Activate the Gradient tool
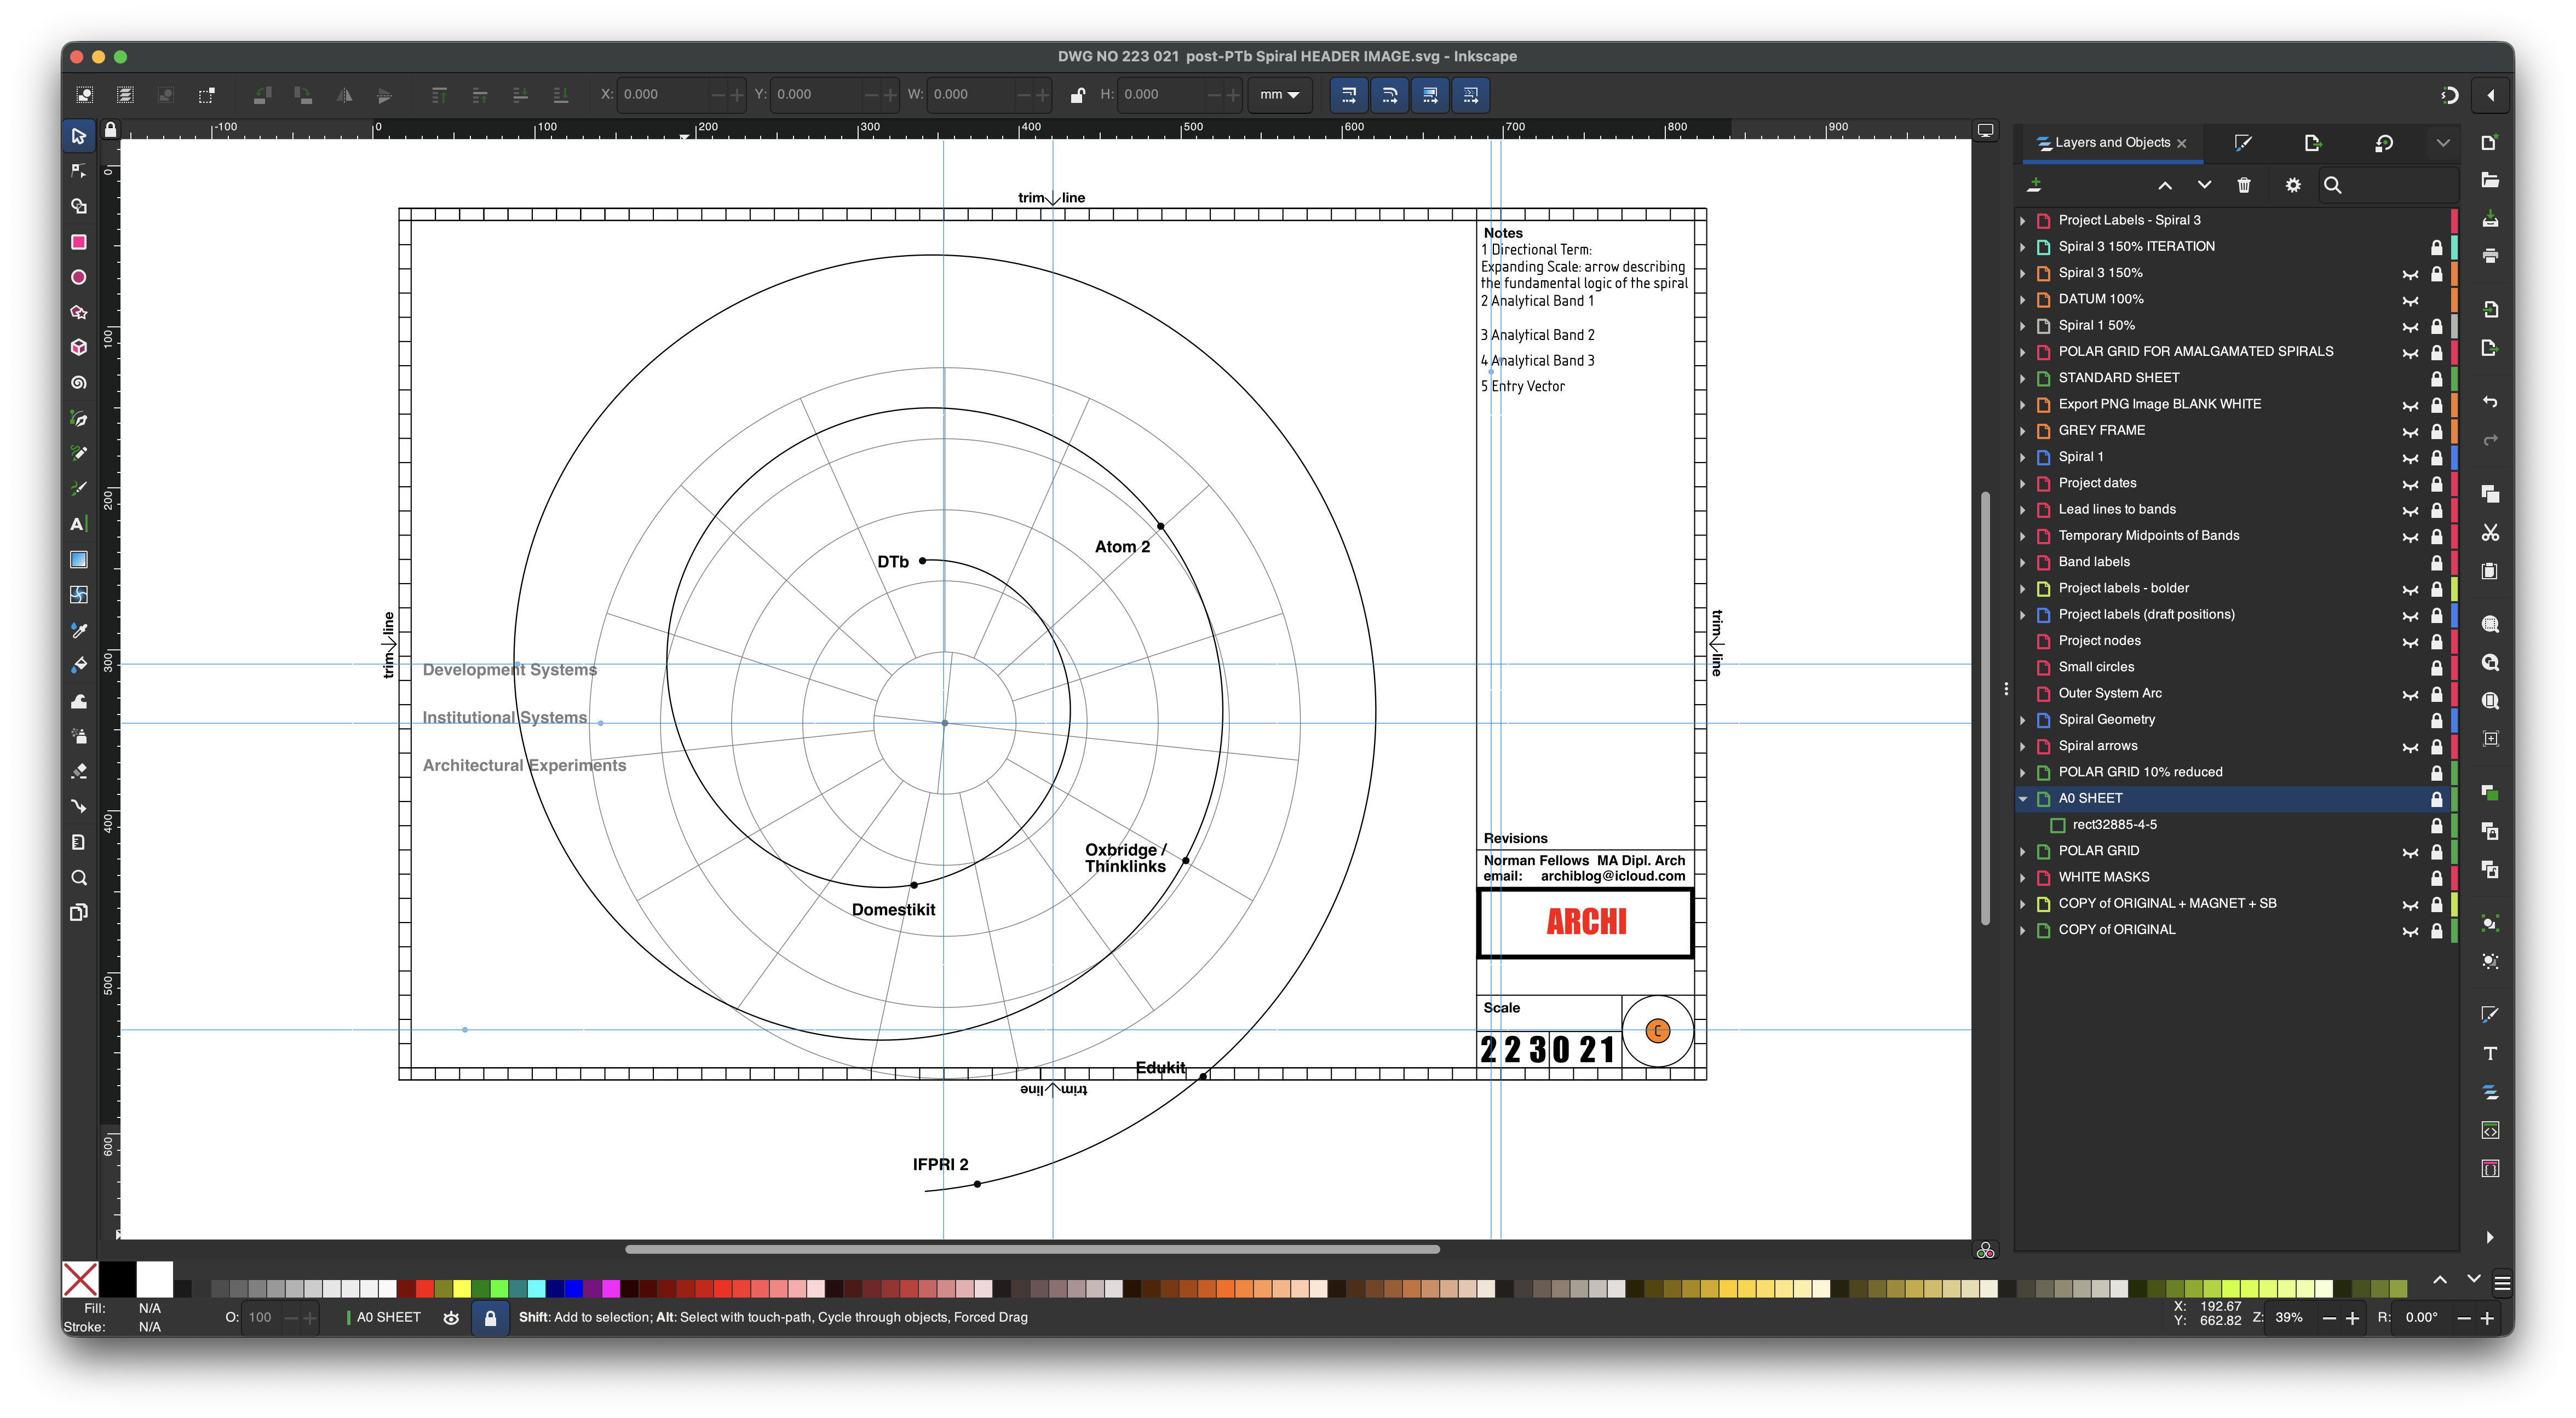The width and height of the screenshot is (2576, 1418). (79, 559)
